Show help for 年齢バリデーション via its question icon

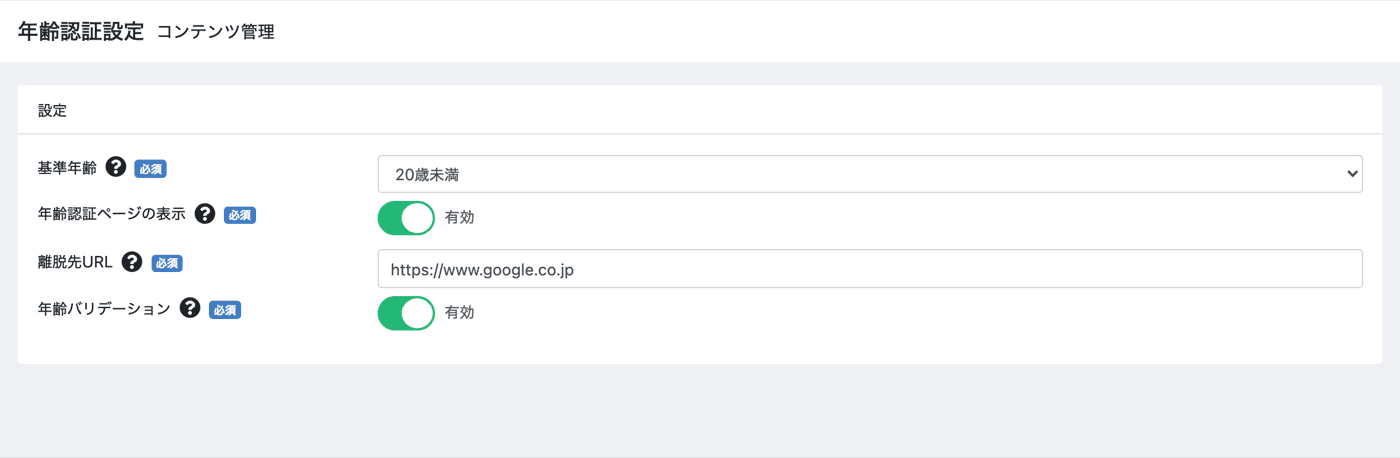point(190,309)
